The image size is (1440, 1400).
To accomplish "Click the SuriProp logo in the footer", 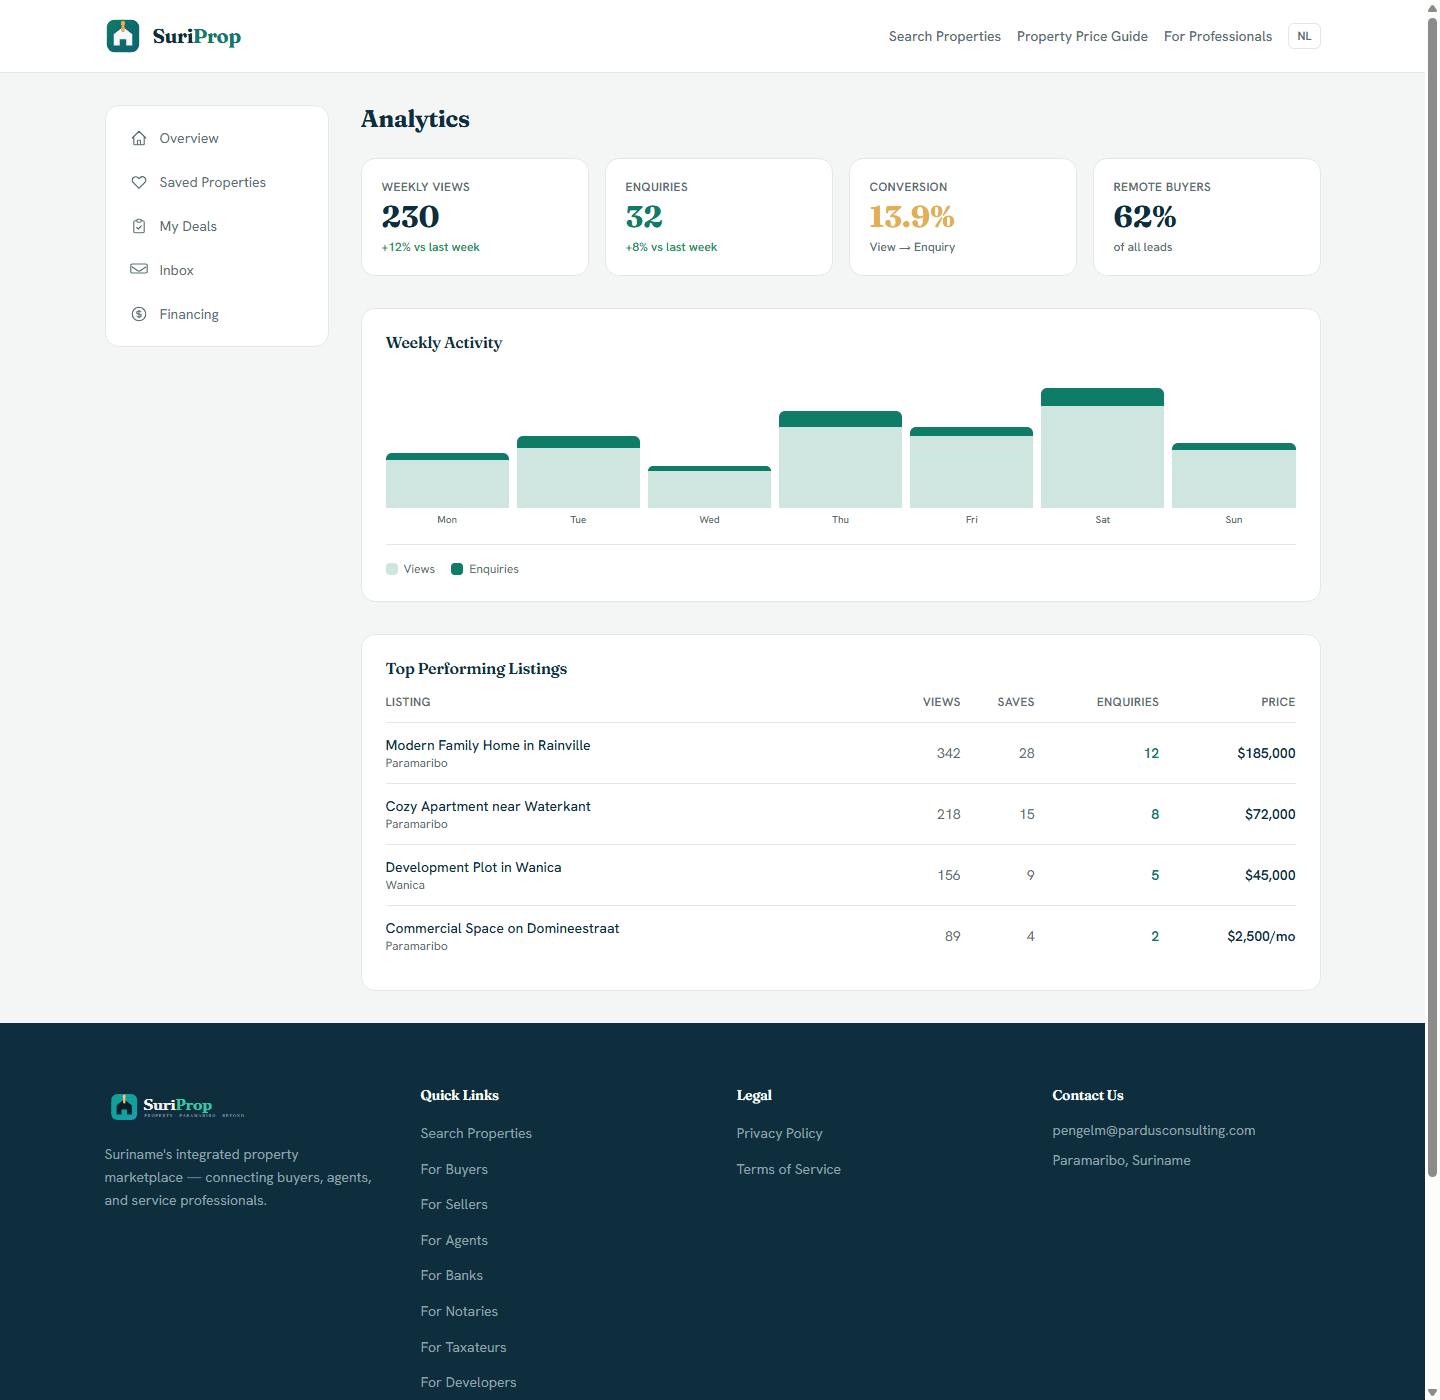I will [177, 1106].
